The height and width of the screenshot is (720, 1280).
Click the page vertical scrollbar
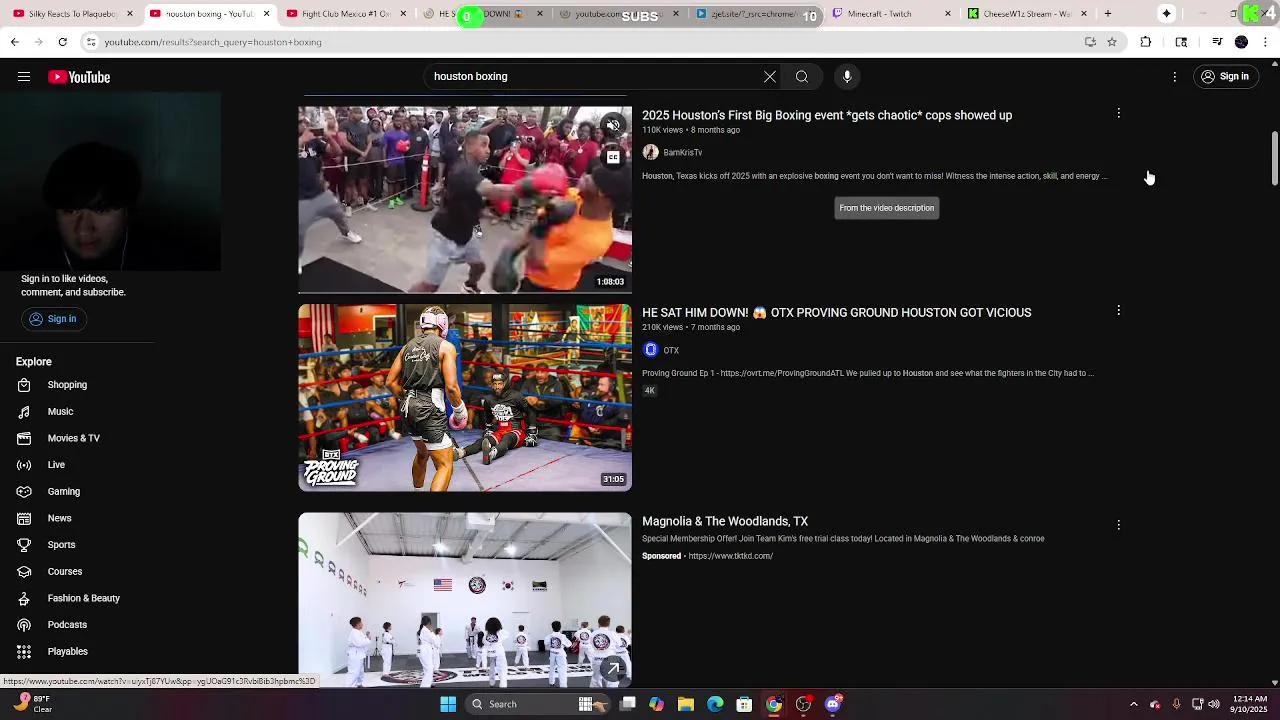point(1274,157)
